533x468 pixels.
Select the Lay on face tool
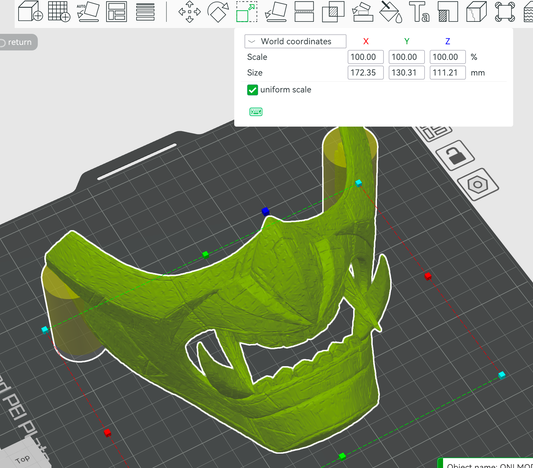point(276,12)
